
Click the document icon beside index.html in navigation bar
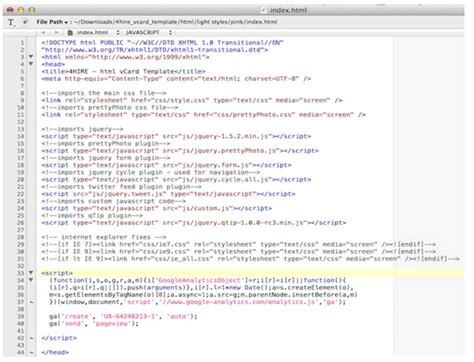[x=70, y=33]
